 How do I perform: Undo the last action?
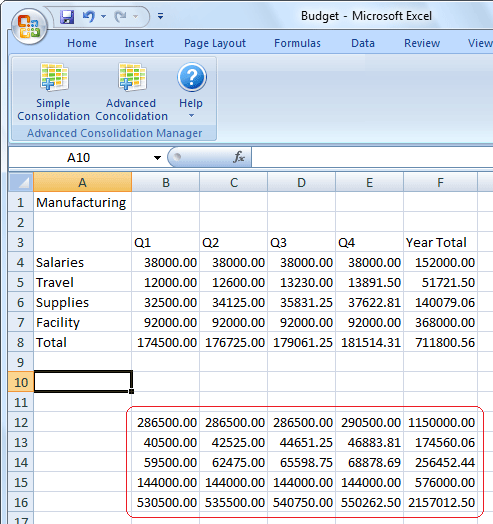click(89, 16)
